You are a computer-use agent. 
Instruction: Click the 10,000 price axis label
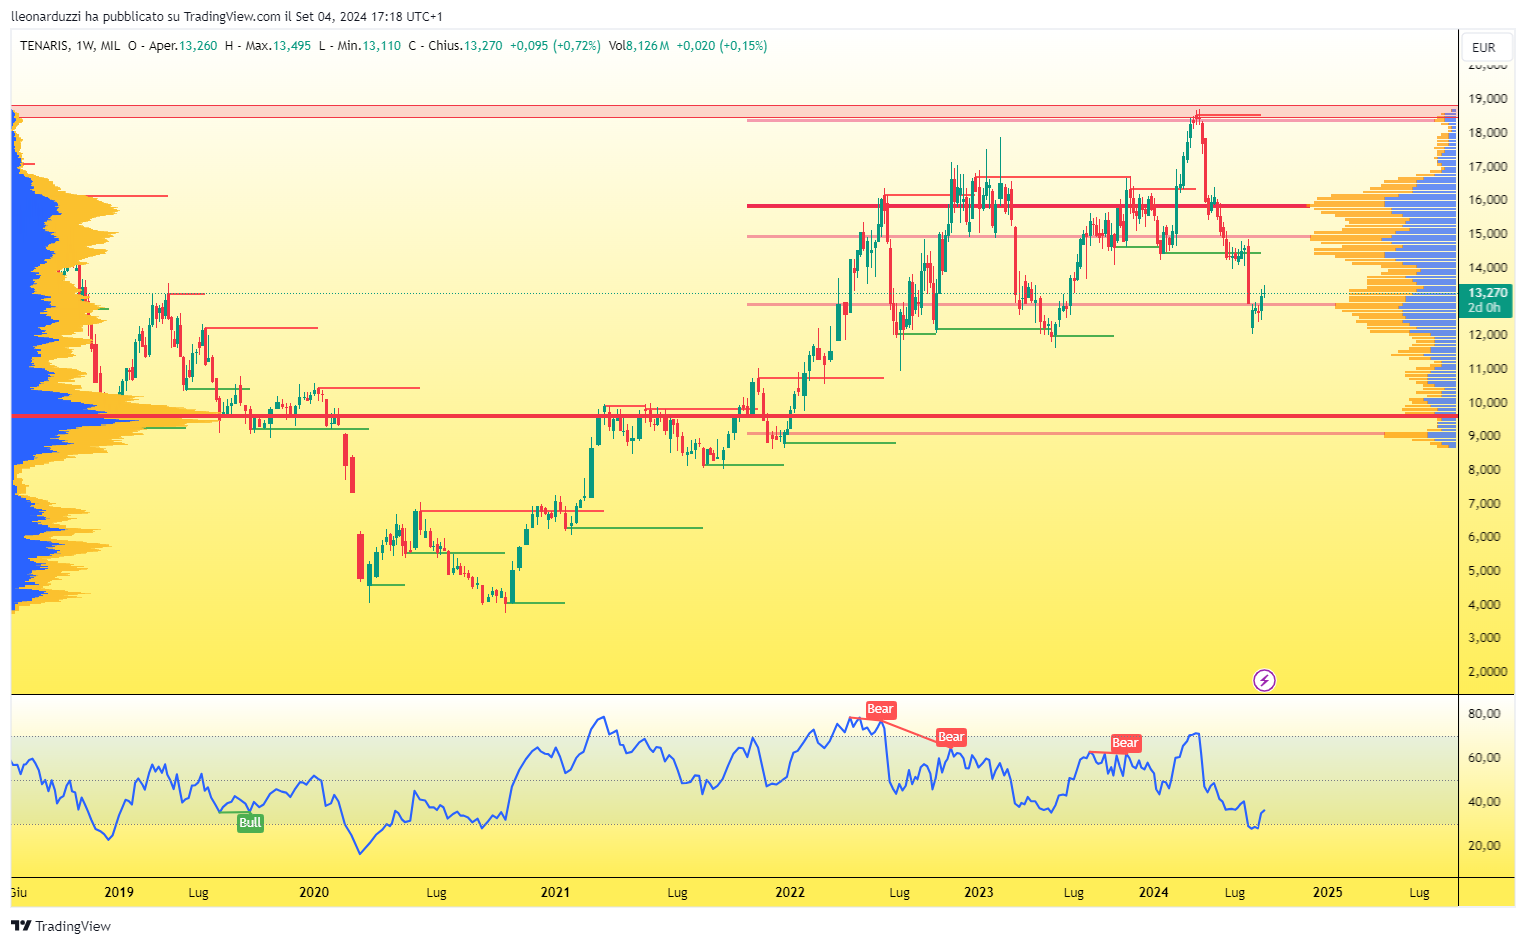(1487, 403)
